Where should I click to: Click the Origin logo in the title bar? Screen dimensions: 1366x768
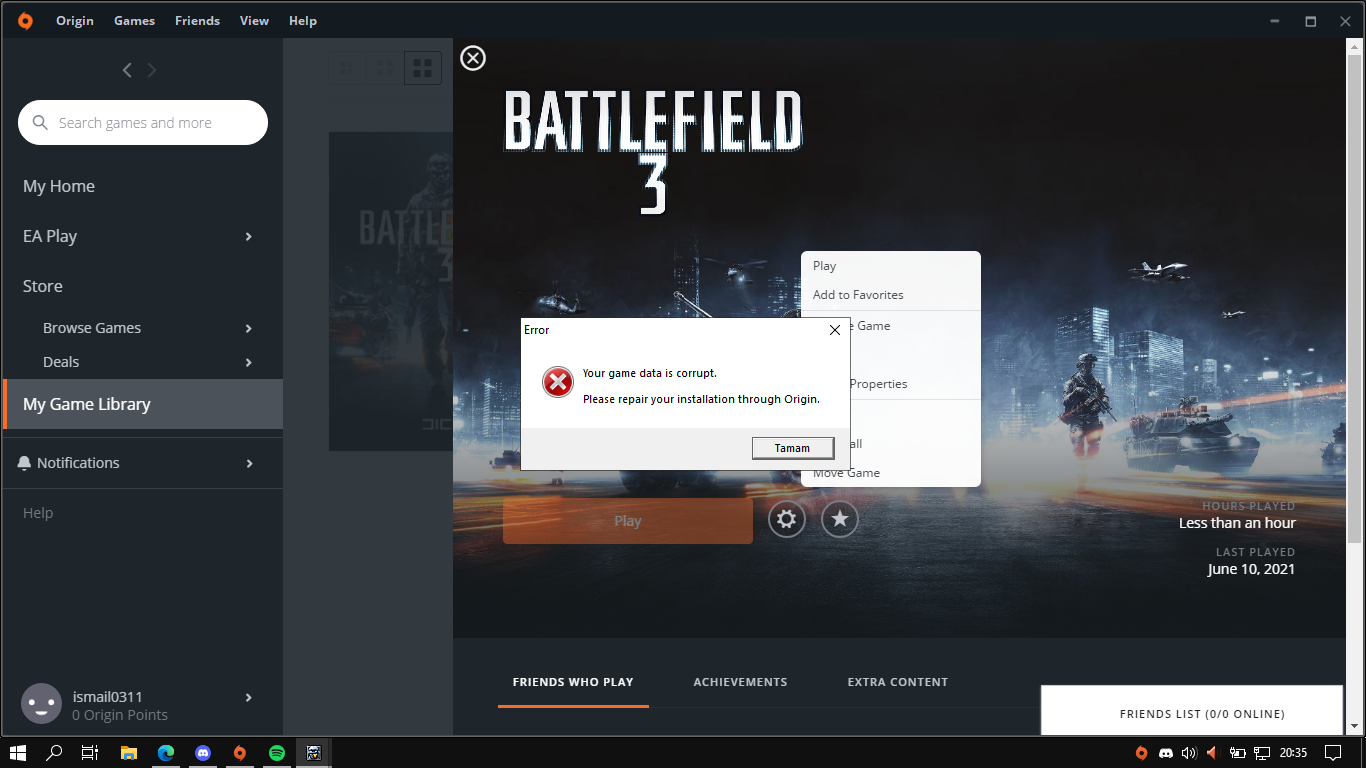click(x=25, y=20)
